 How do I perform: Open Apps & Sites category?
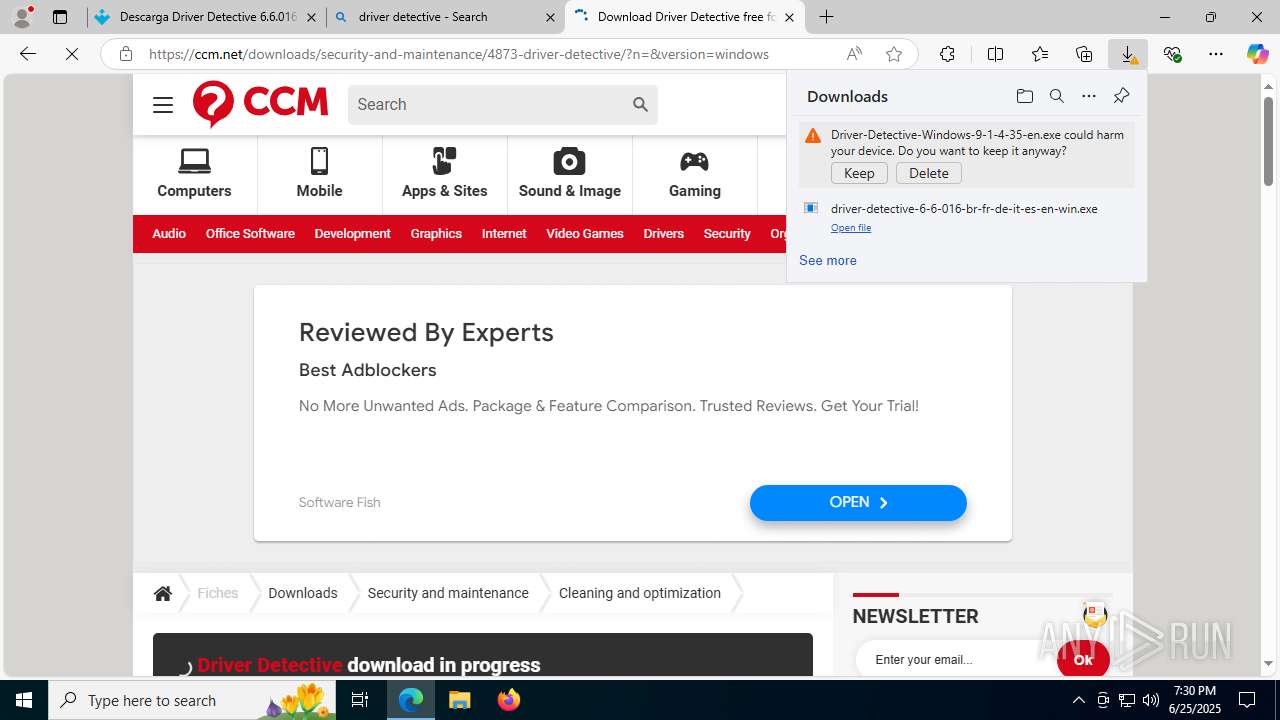pyautogui.click(x=444, y=174)
